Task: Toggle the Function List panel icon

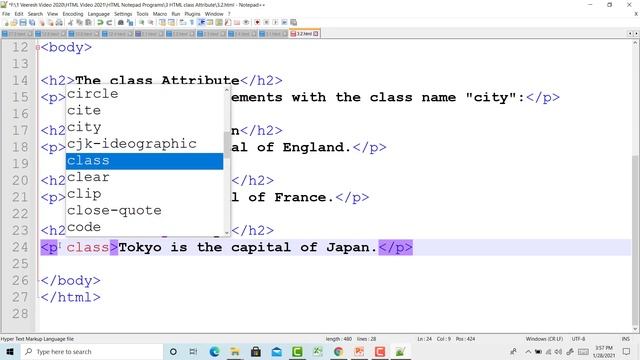Action: (x=228, y=22)
